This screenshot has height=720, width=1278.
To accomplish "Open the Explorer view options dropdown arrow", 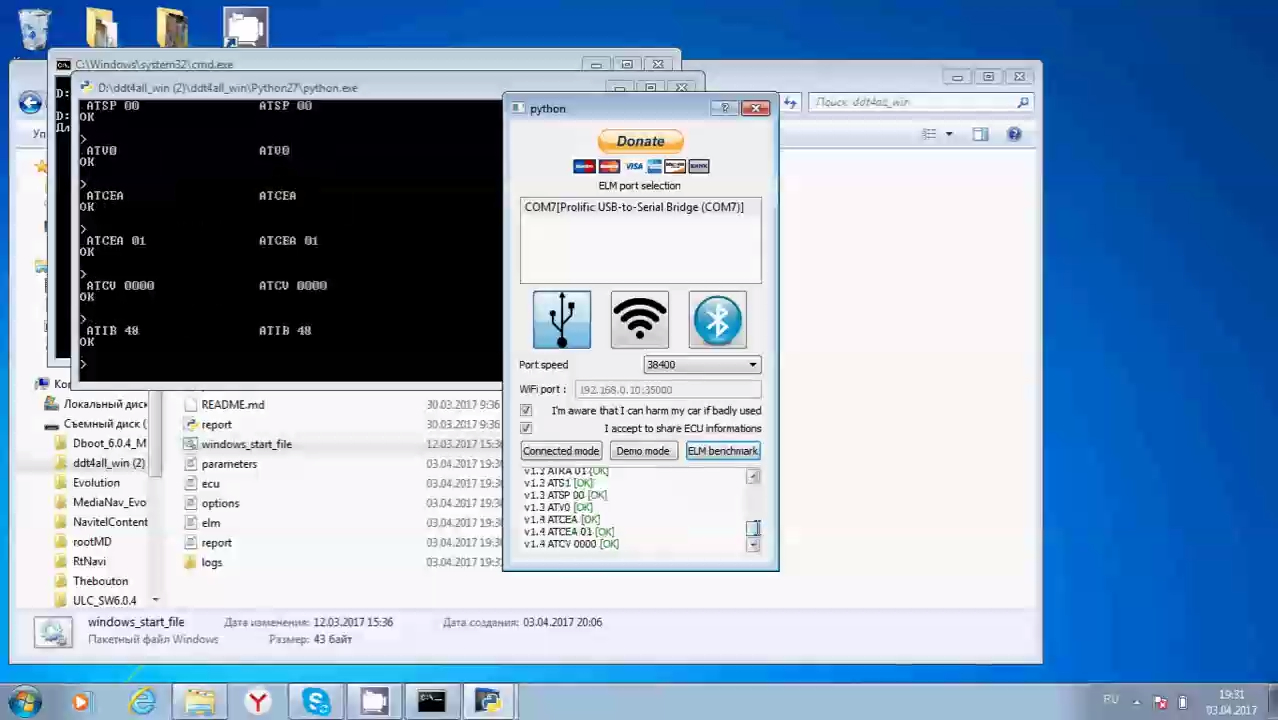I will pos(949,134).
